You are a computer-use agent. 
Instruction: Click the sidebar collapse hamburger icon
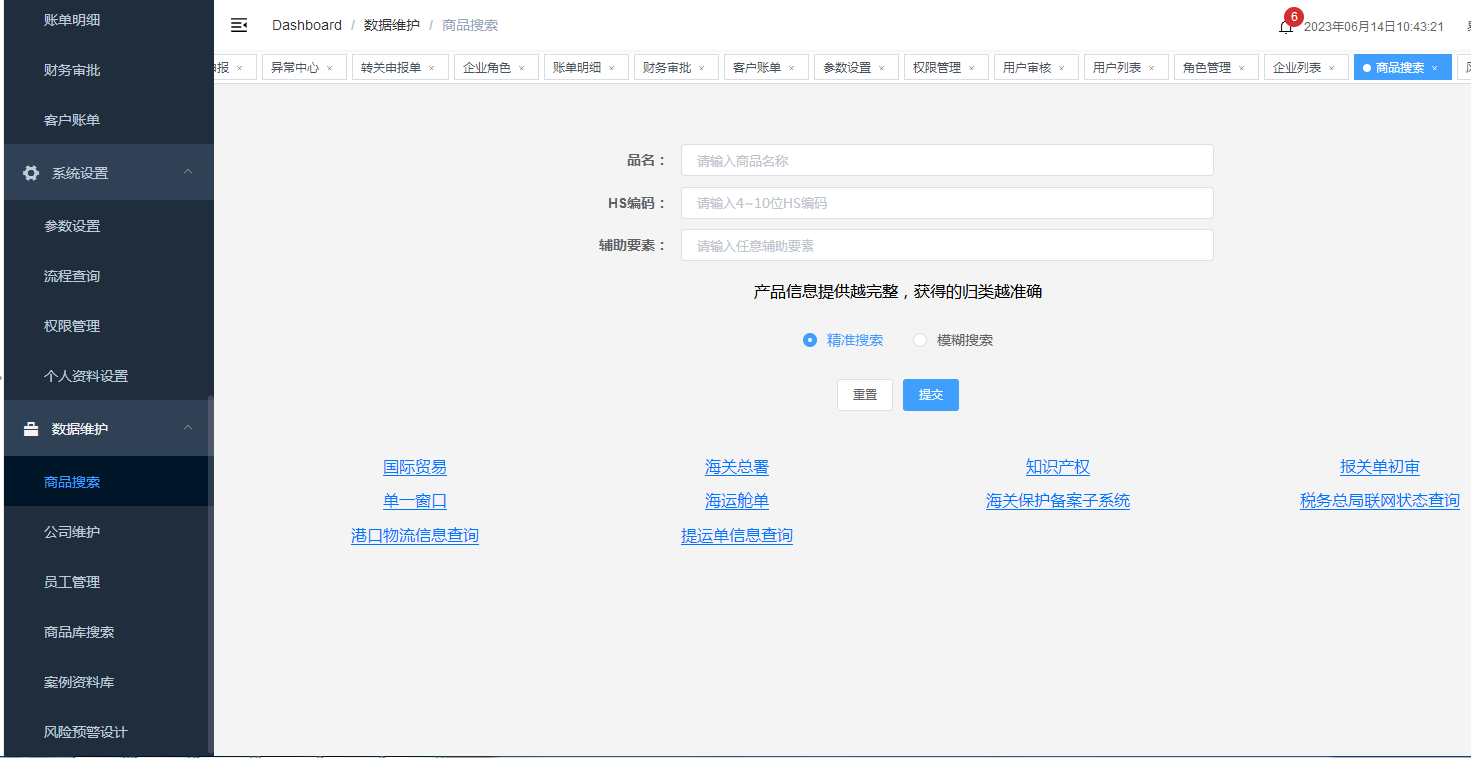coord(239,25)
